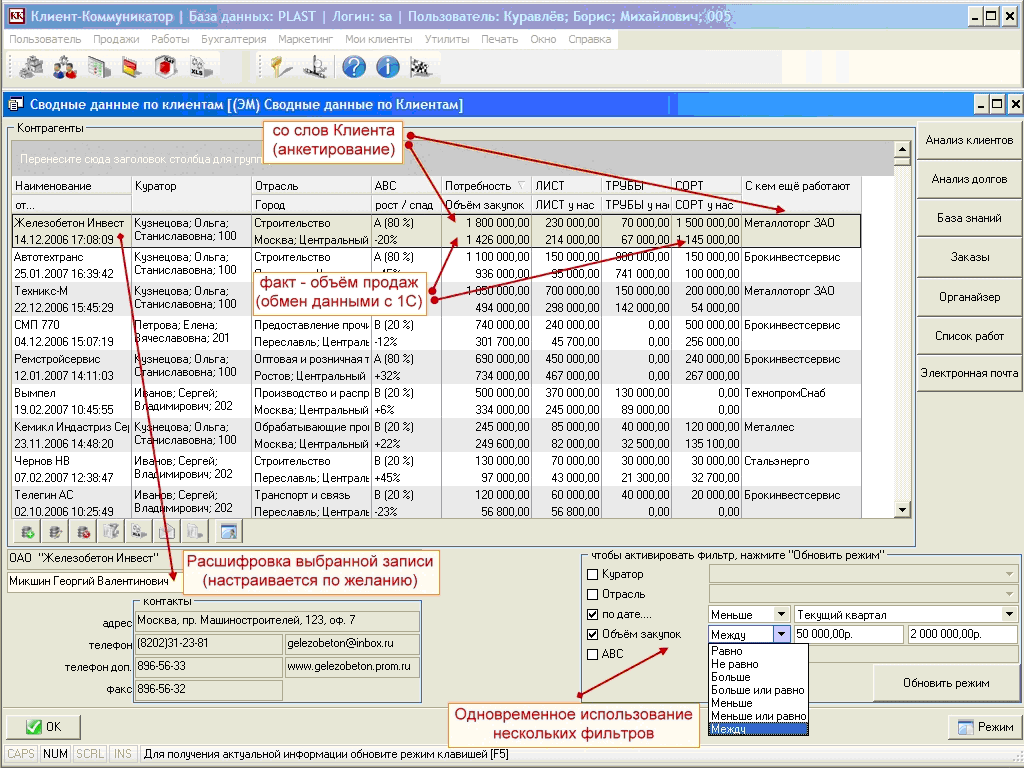The image size is (1024, 768).
Task: Toggle the ABC filter checkbox
Action: [593, 654]
